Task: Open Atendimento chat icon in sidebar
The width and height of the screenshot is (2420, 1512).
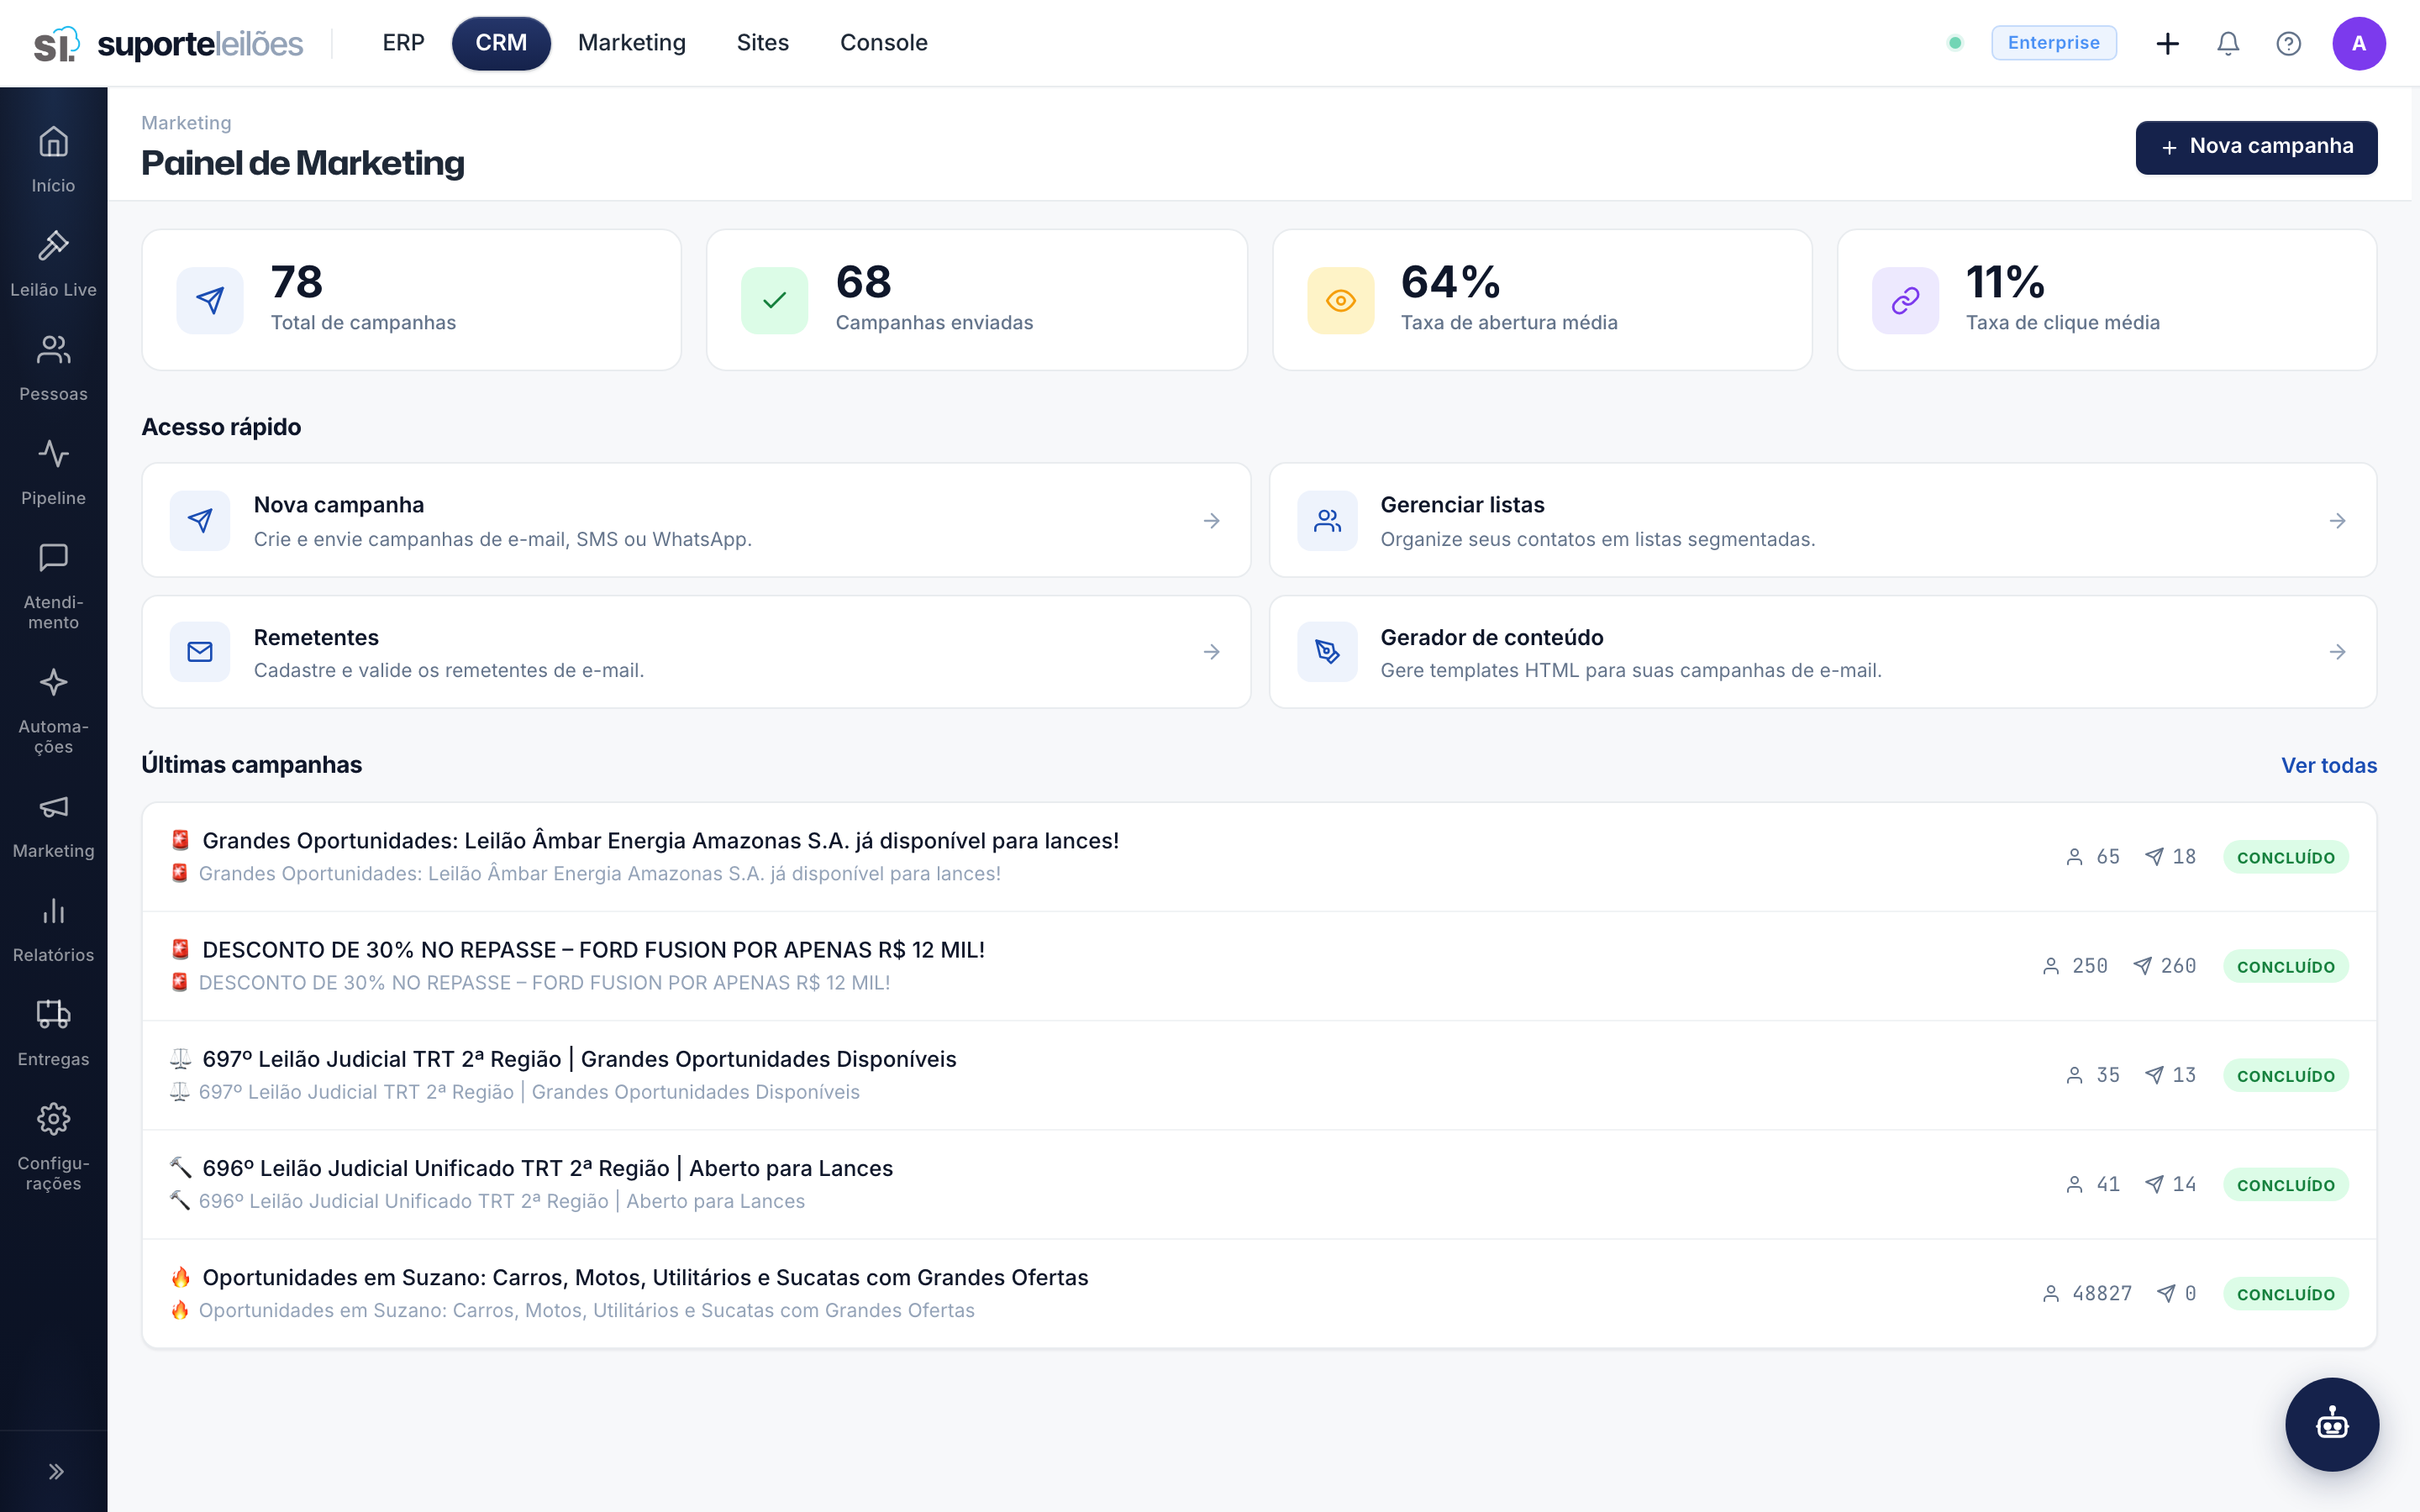Action: coord(53,558)
